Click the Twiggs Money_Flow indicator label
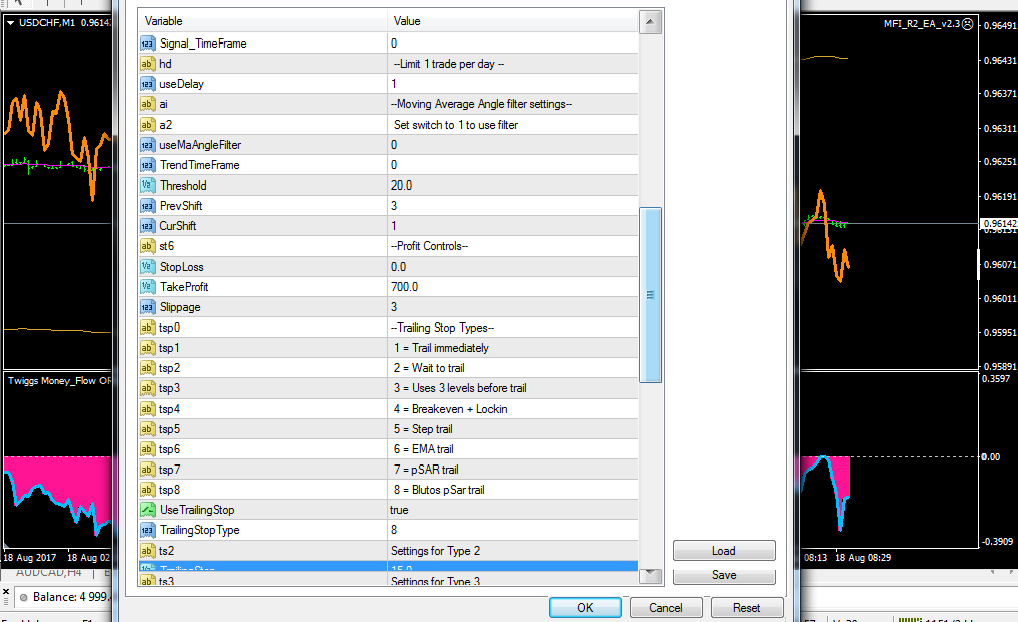Image resolution: width=1018 pixels, height=622 pixels. click(x=59, y=380)
